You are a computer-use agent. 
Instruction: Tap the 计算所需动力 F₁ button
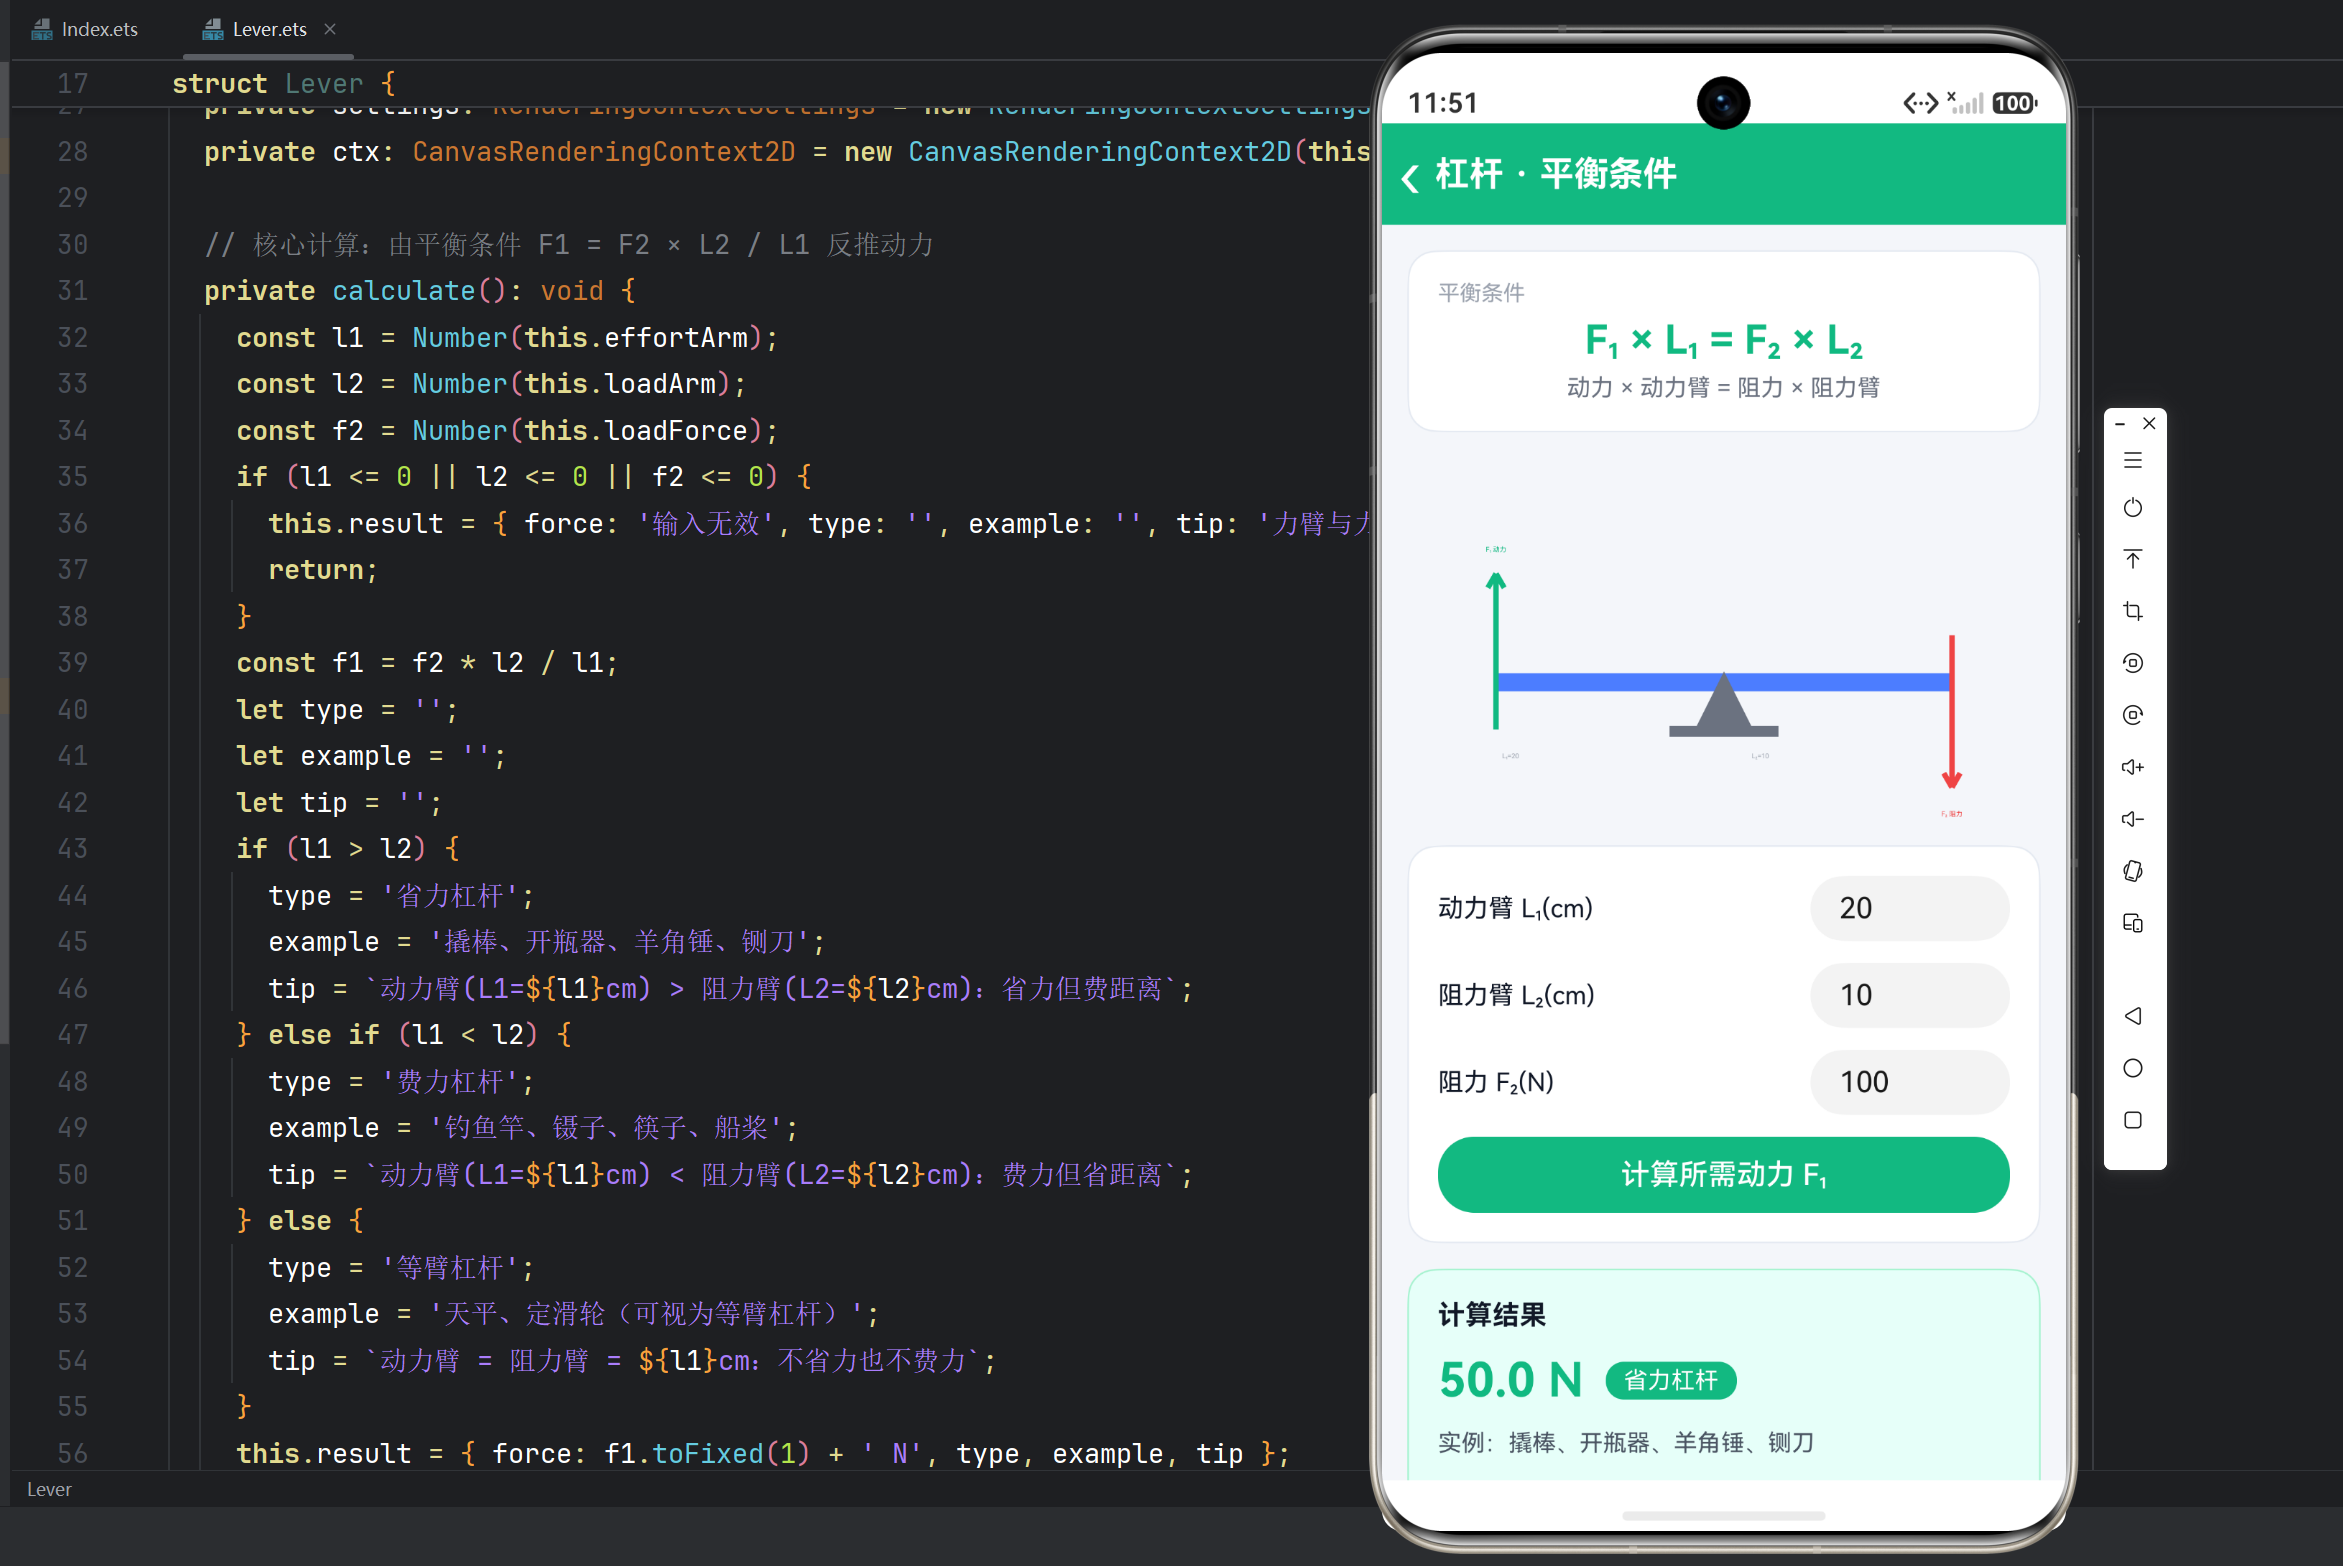click(1723, 1174)
